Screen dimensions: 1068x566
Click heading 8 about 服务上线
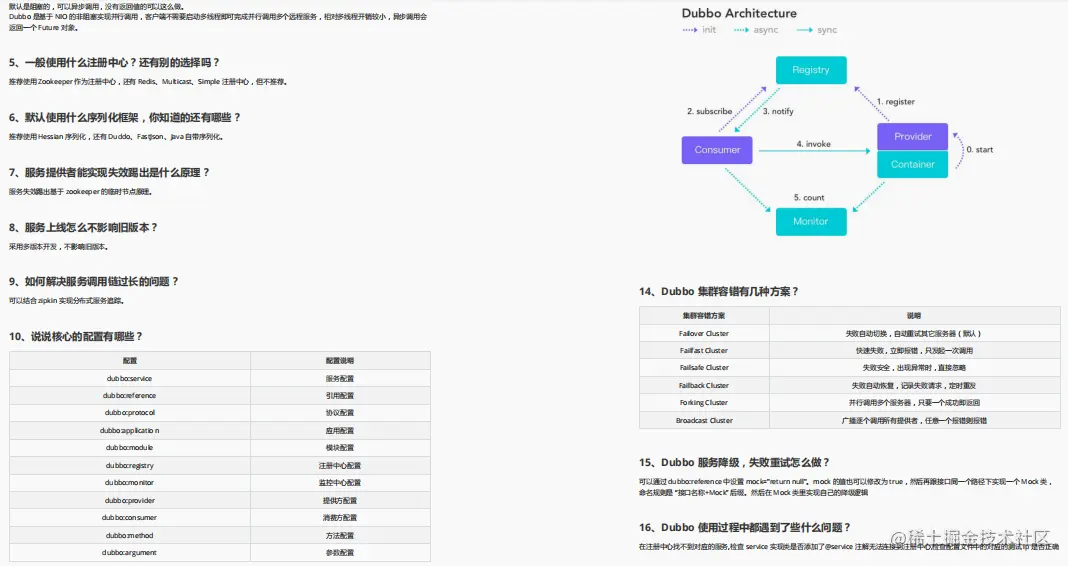tap(83, 227)
